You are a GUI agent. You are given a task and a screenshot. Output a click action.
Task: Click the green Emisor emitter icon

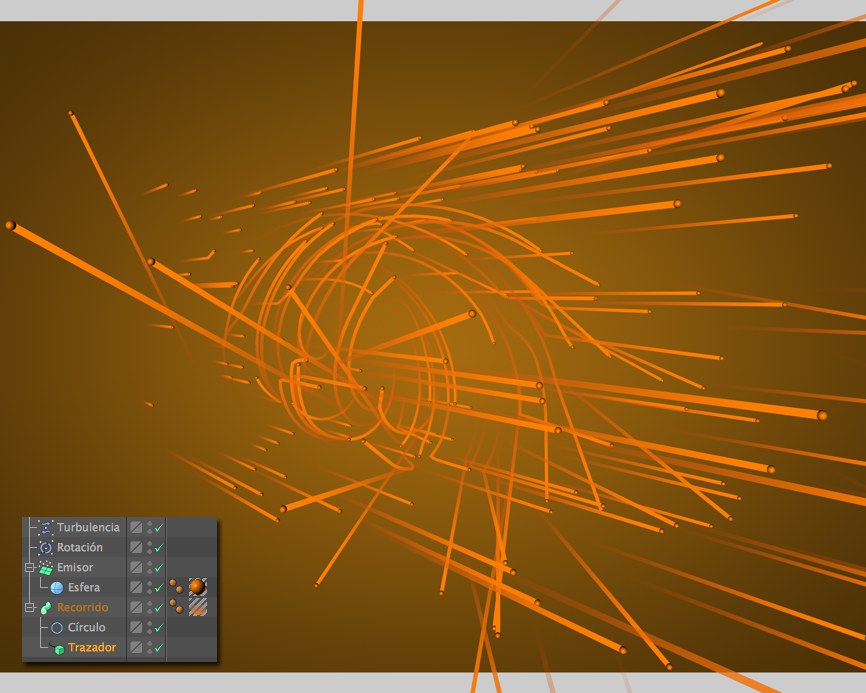[x=45, y=567]
